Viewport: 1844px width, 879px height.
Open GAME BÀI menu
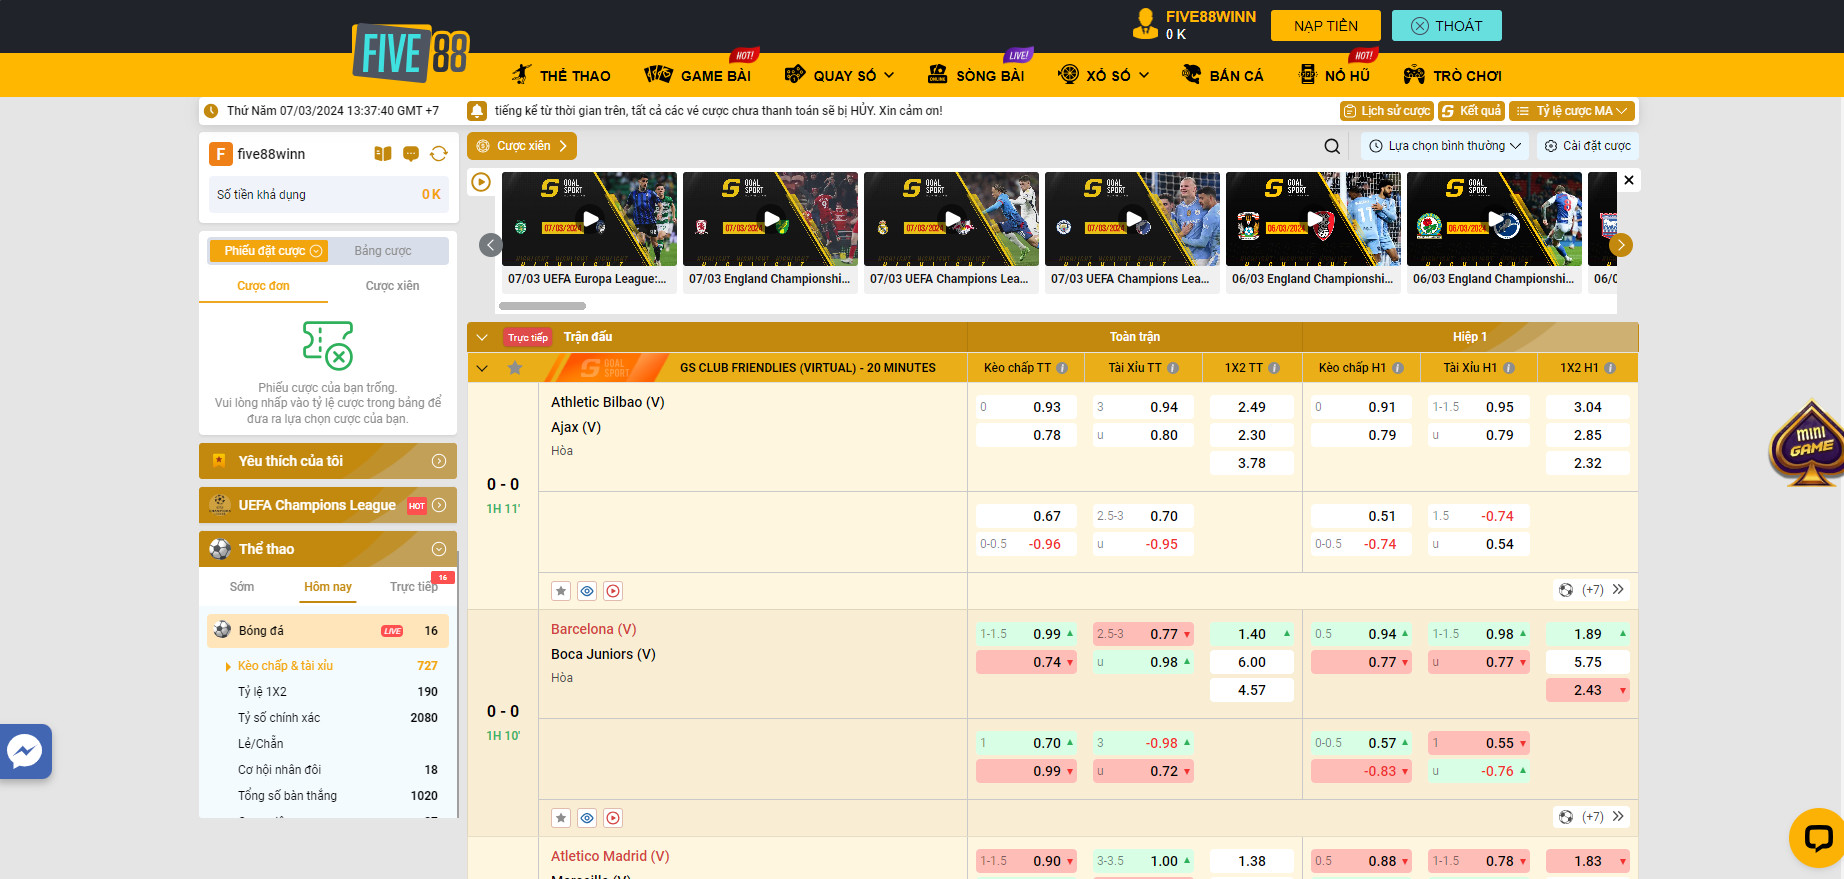(698, 75)
